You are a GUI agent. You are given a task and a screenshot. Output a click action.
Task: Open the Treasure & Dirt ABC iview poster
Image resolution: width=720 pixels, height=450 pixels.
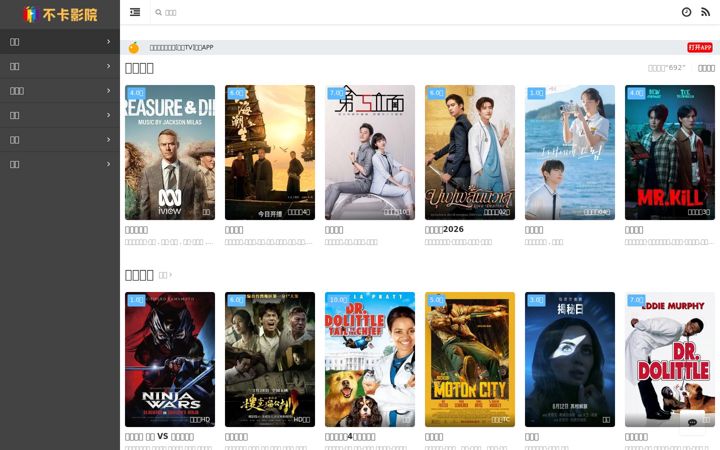click(170, 152)
